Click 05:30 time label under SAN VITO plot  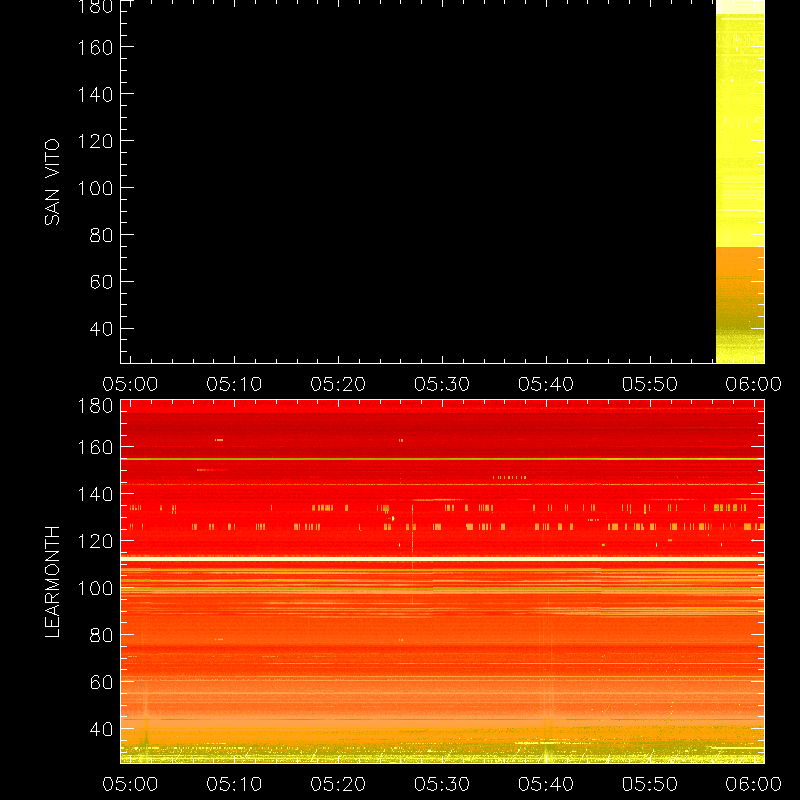click(442, 384)
